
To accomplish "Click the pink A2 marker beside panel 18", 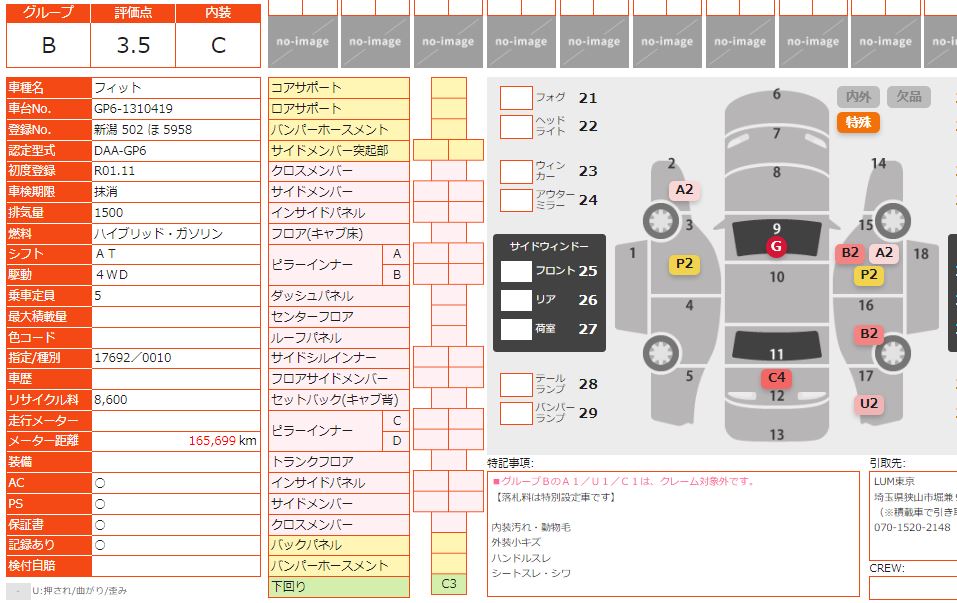I will pos(884,253).
